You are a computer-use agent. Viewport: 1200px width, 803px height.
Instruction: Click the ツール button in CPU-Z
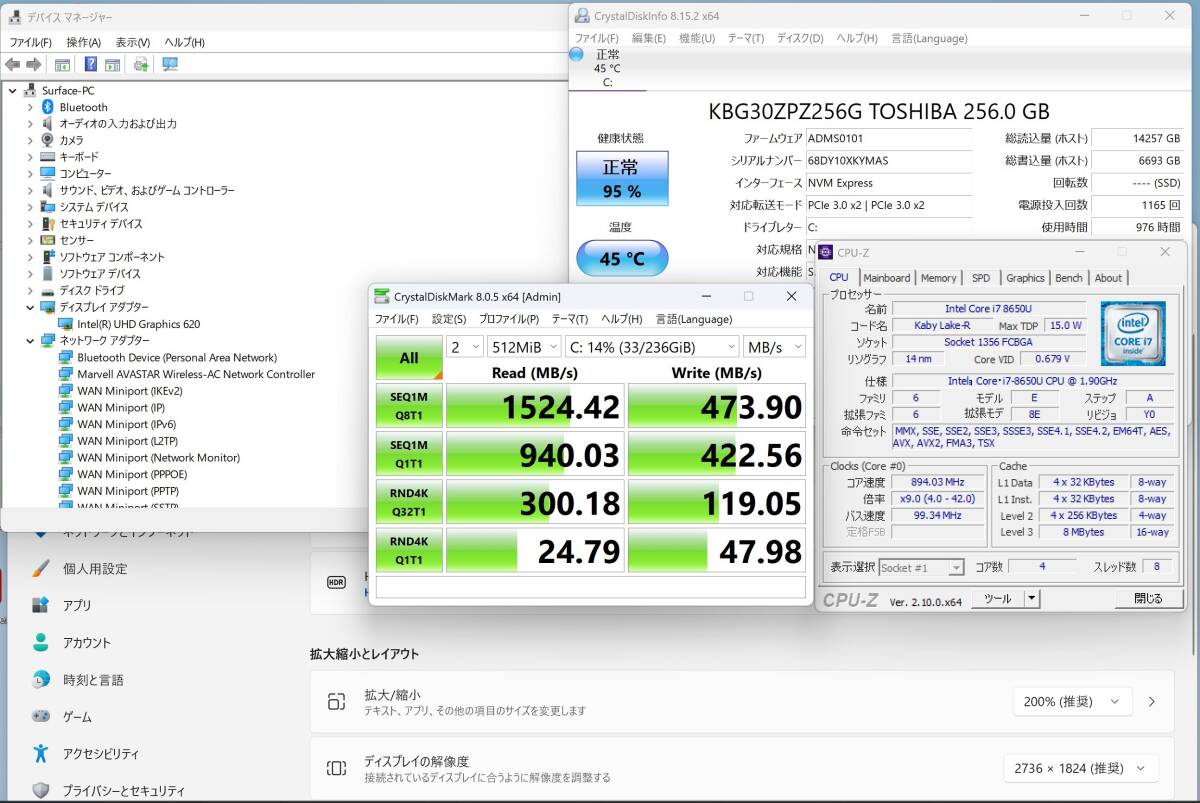point(997,599)
